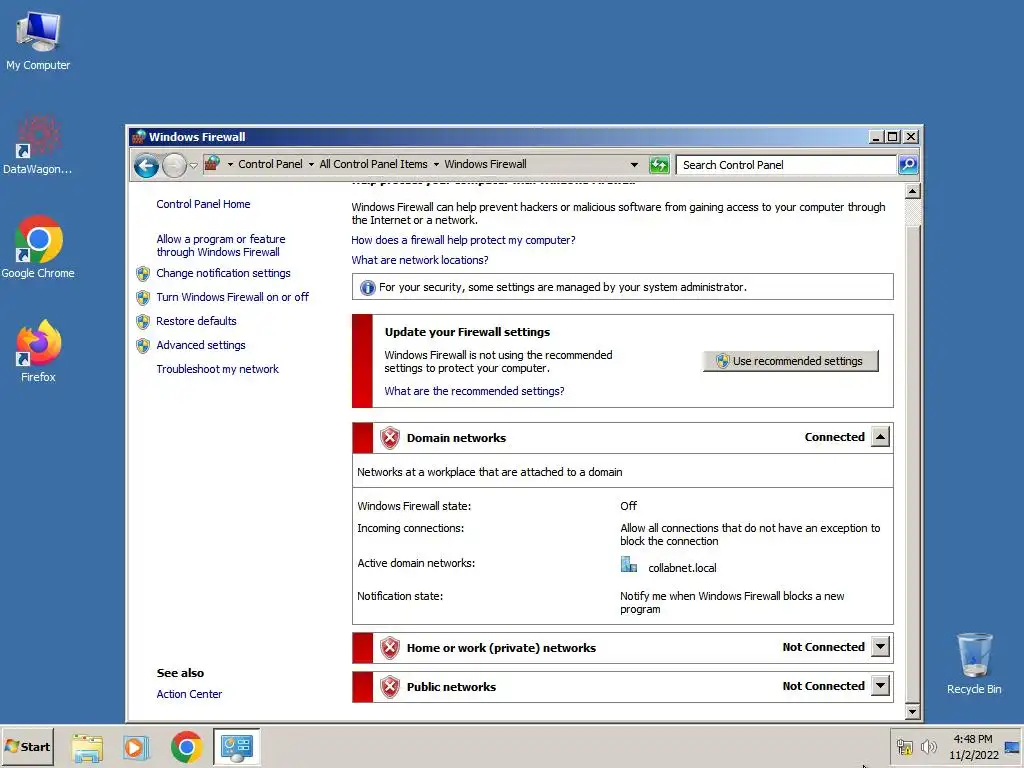
Task: Click the Domain networks heading
Action: click(456, 438)
